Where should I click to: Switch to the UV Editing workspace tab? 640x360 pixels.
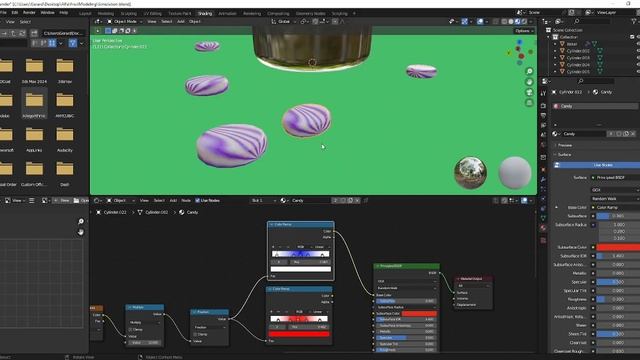tap(152, 13)
